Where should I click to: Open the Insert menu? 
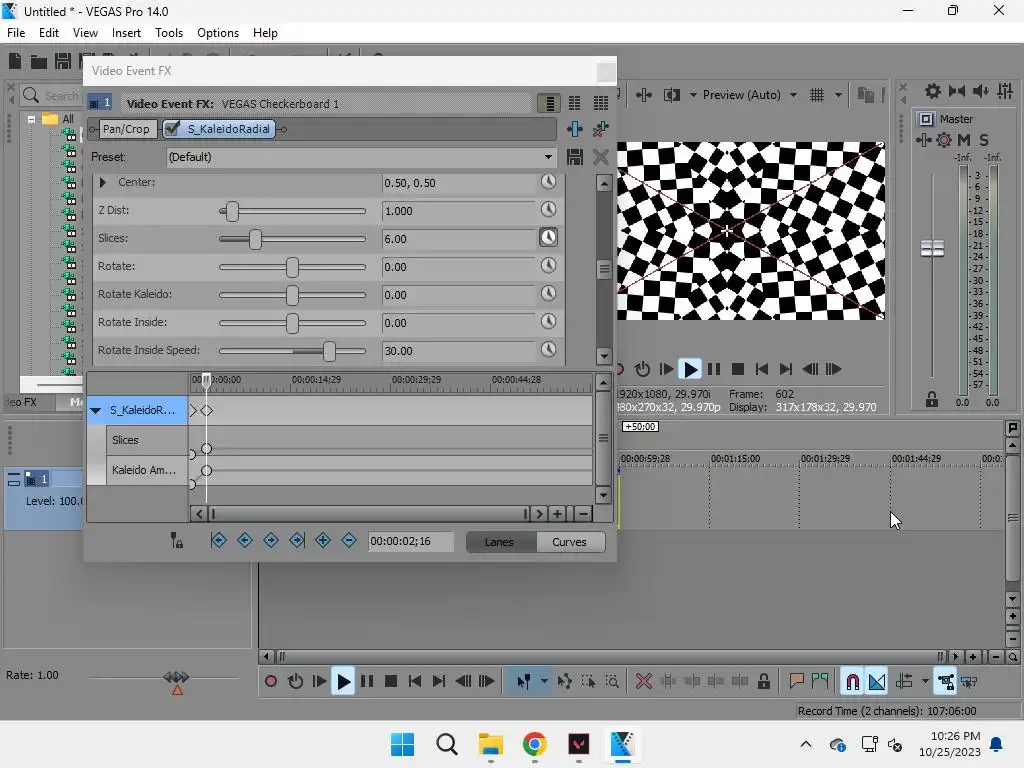point(126,33)
